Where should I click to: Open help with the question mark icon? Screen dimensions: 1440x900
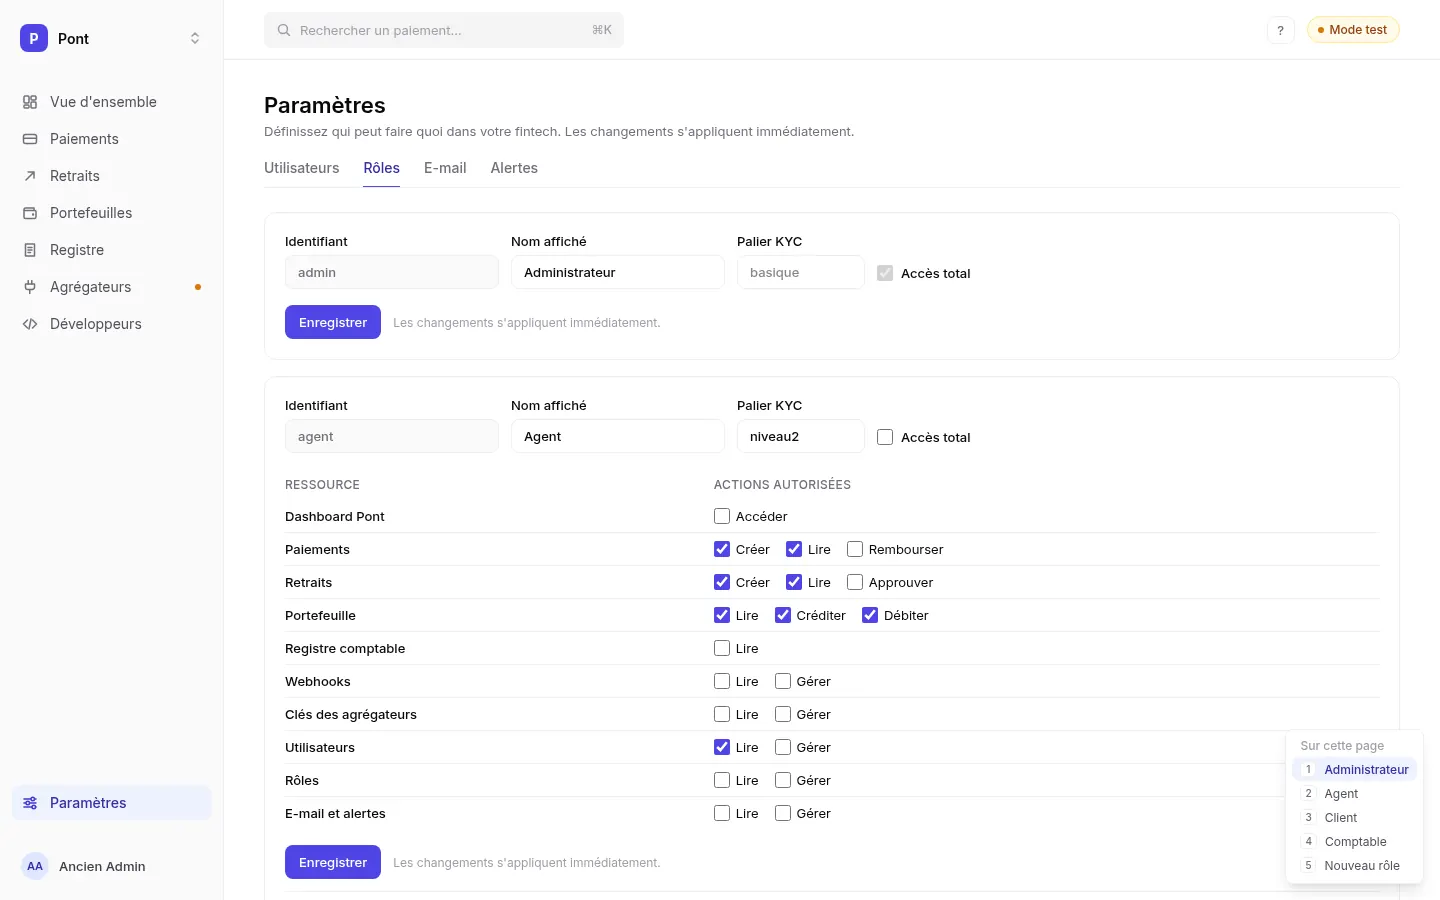[1280, 30]
